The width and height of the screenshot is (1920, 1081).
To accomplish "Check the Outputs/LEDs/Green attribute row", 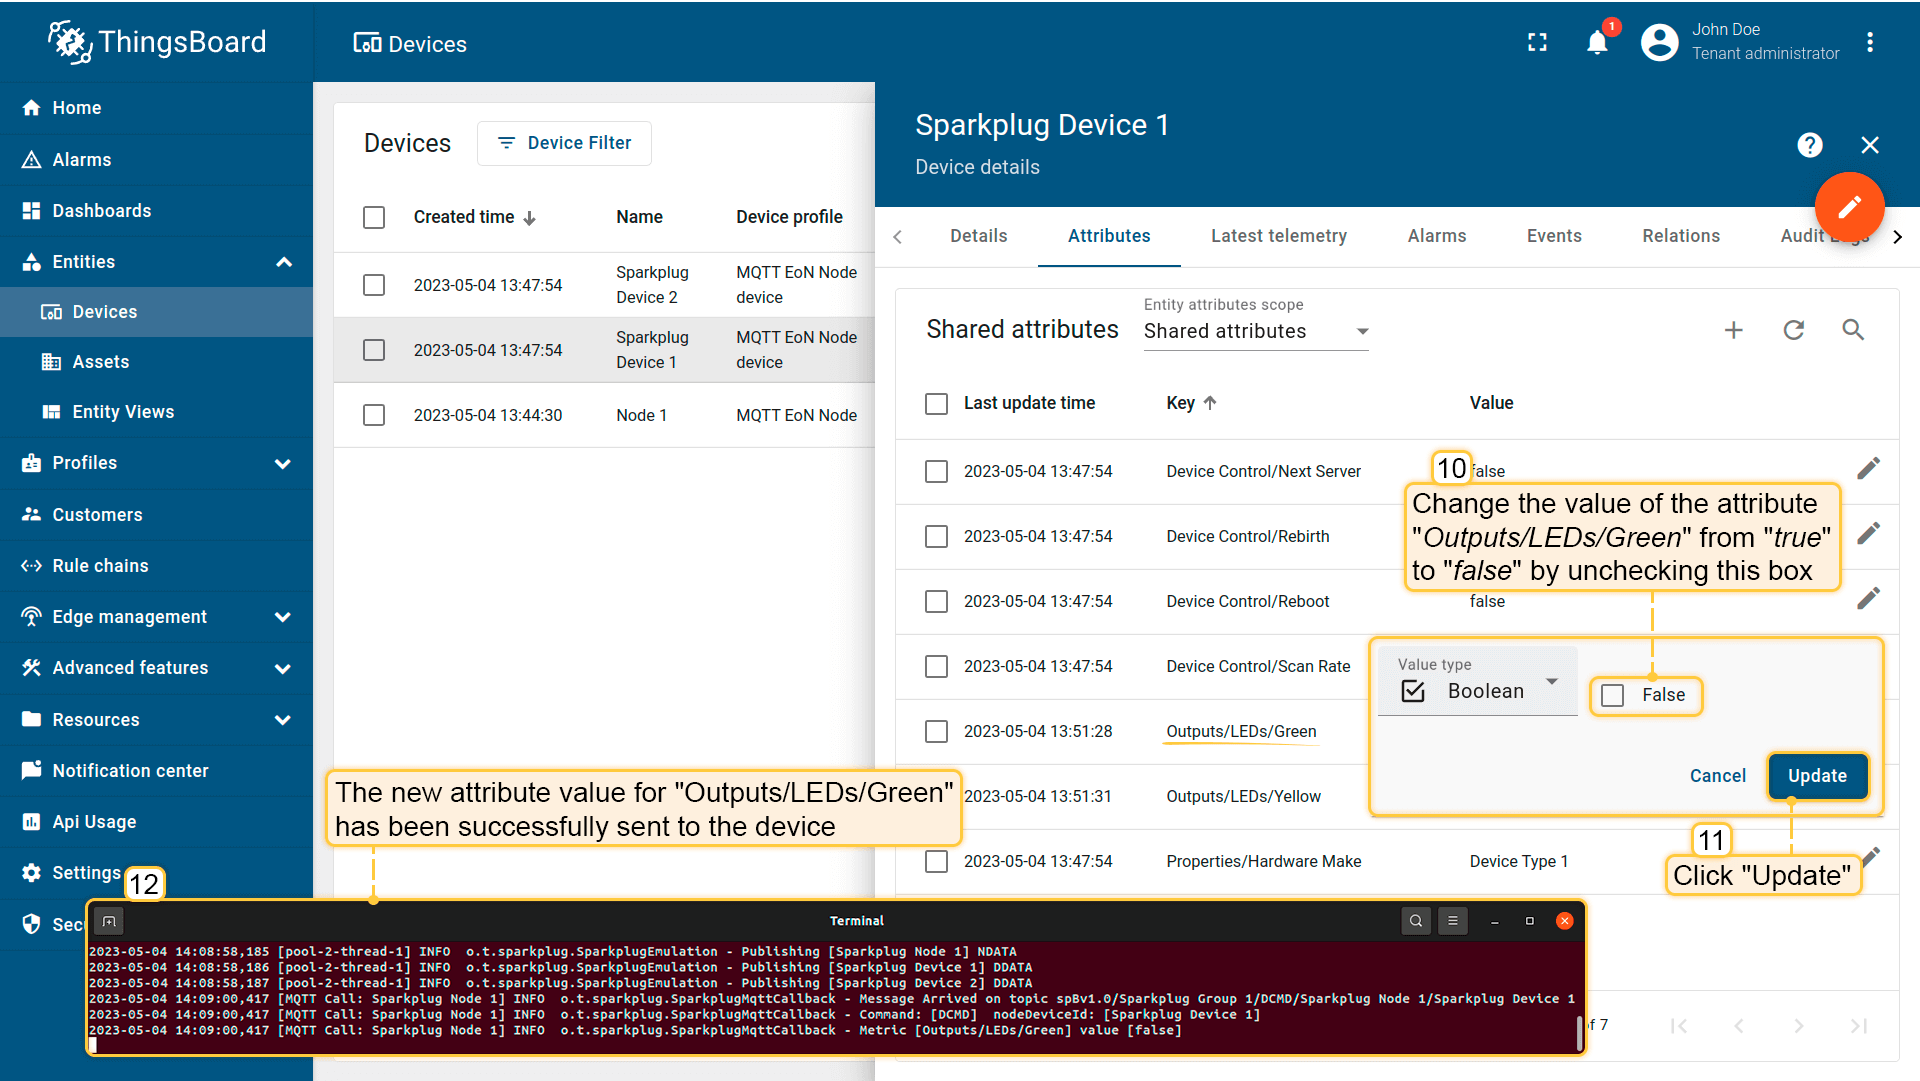I will (936, 731).
